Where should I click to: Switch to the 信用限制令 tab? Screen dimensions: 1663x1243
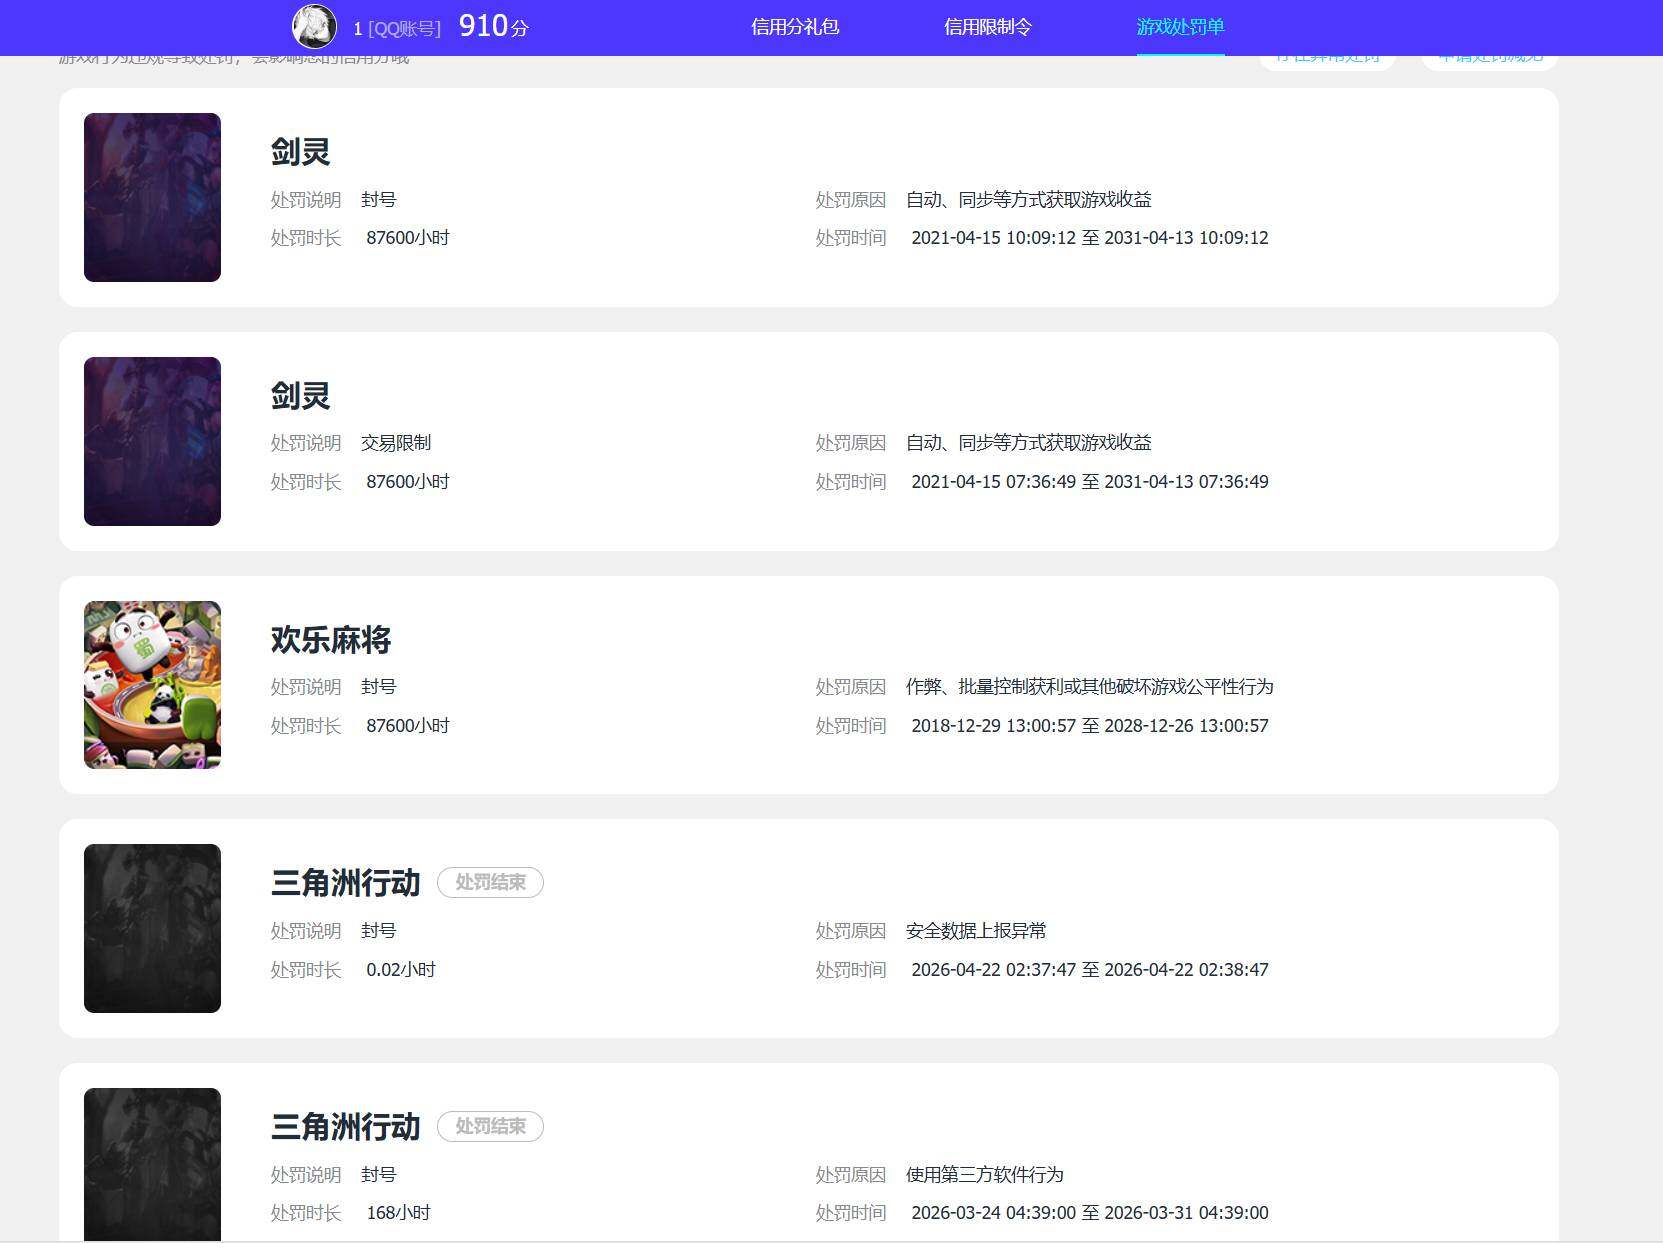tap(988, 27)
